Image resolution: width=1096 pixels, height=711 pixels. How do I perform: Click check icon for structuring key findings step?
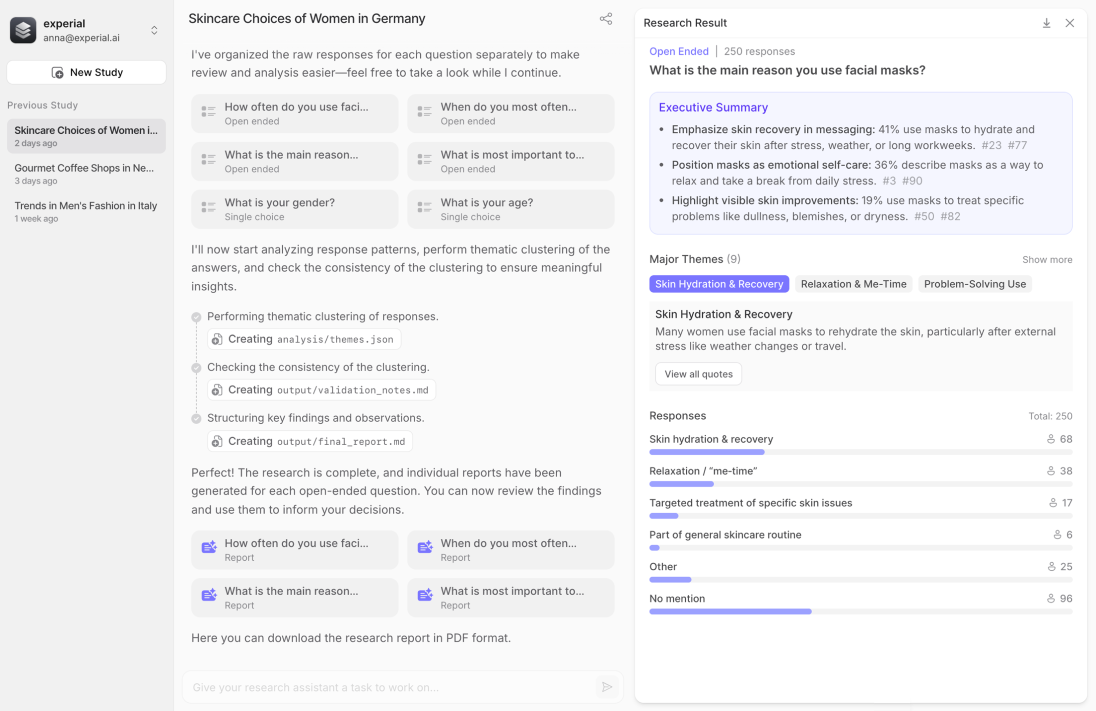click(x=196, y=419)
